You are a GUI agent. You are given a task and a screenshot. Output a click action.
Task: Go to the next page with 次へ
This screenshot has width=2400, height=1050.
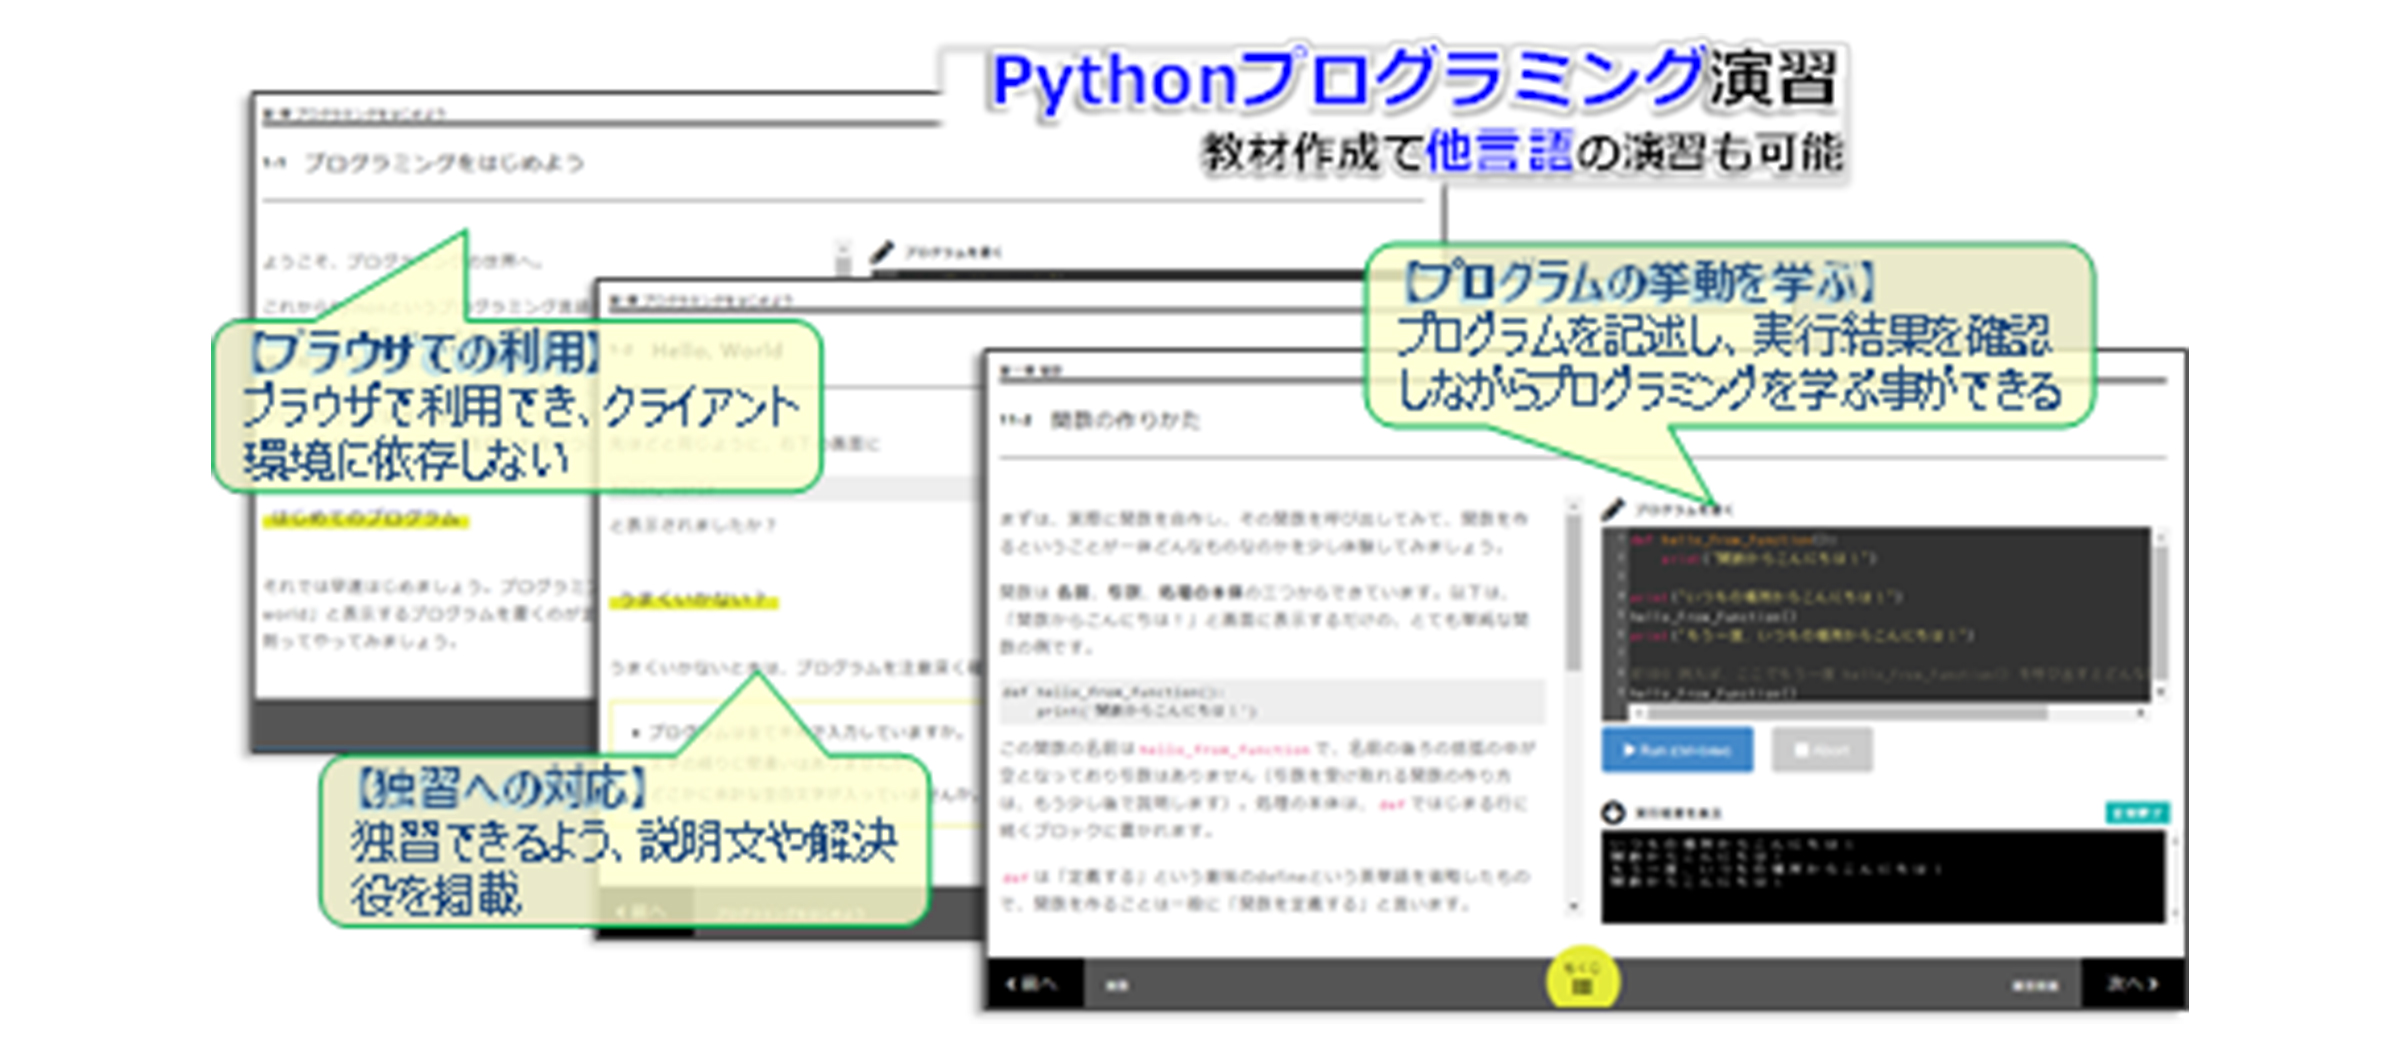click(x=2132, y=984)
